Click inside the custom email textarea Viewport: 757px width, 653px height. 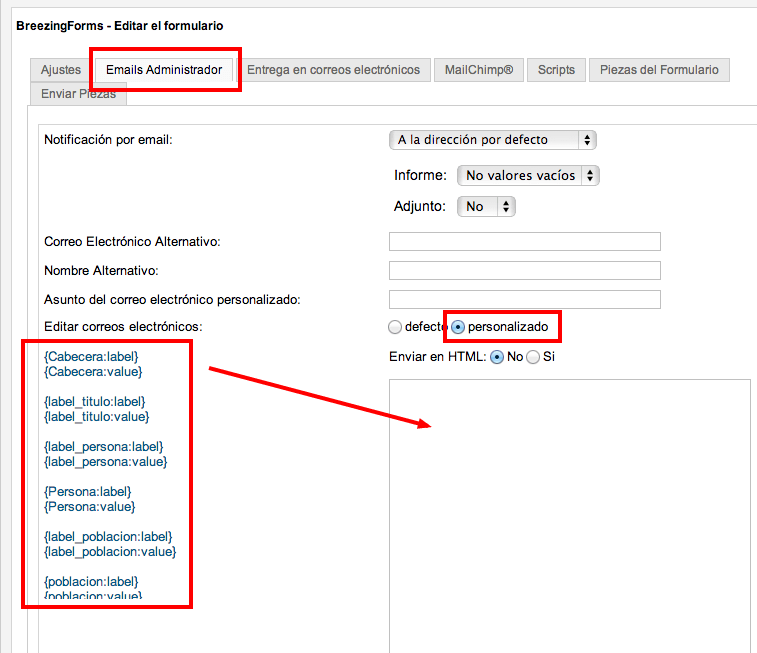click(570, 516)
